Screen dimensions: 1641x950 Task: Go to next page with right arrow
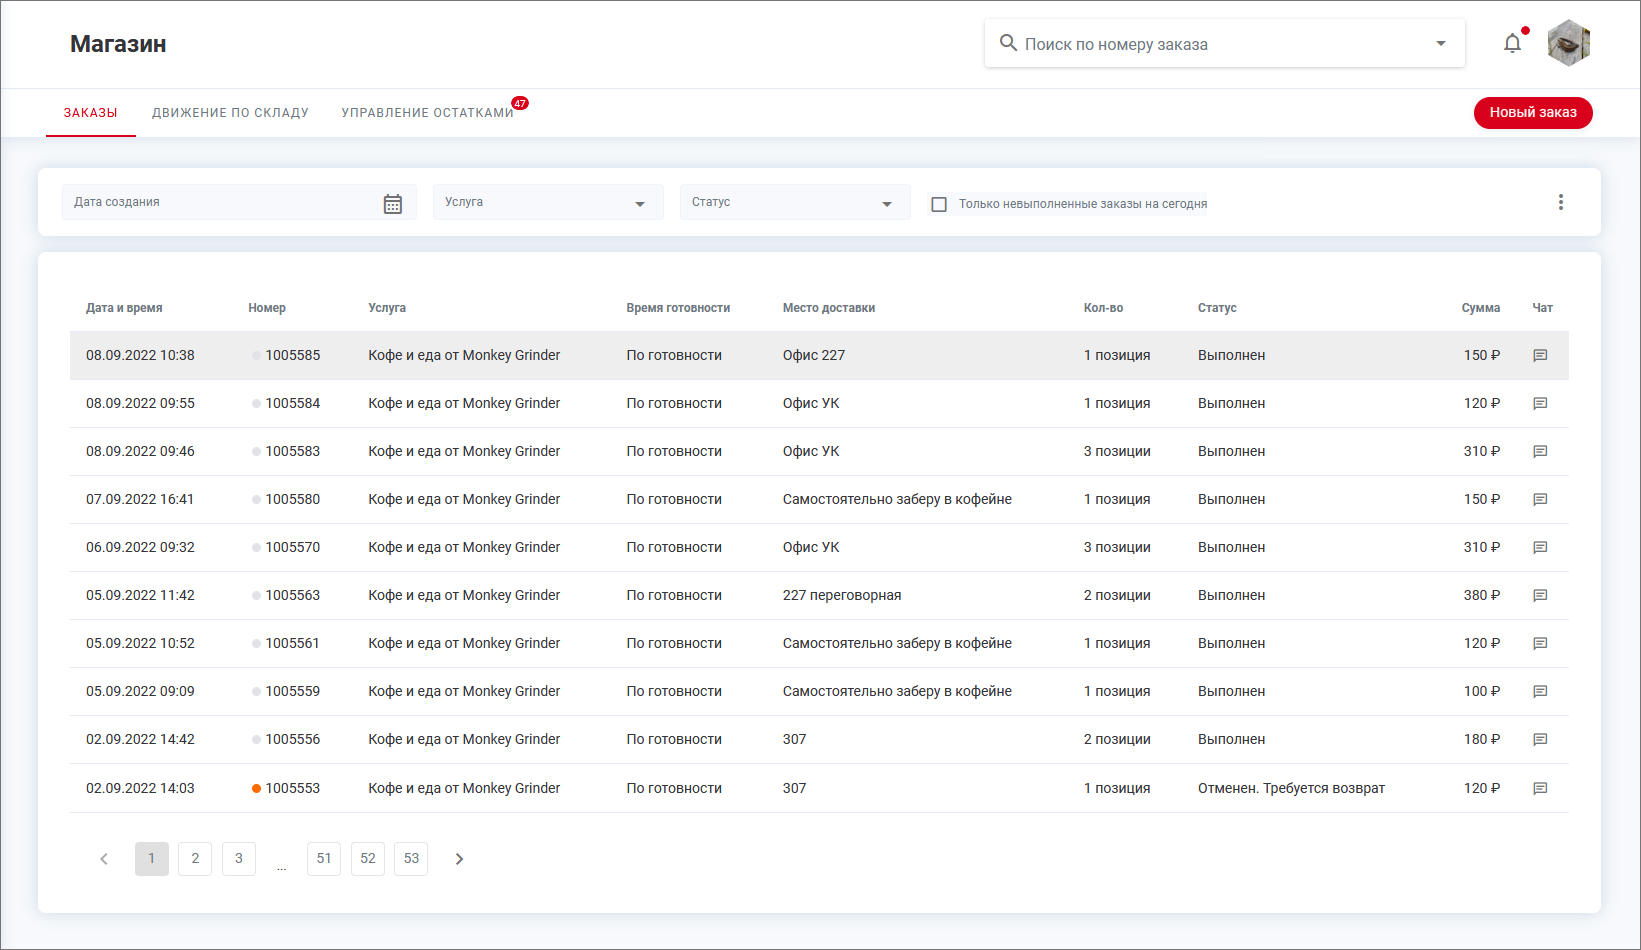[459, 859]
